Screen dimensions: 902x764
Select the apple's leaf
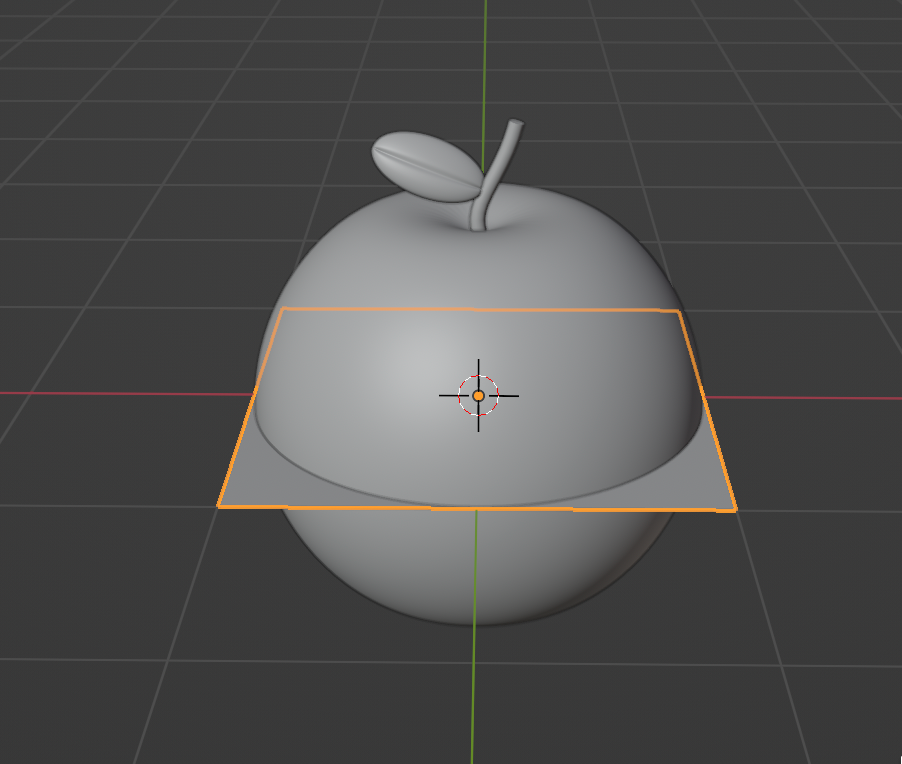425,164
